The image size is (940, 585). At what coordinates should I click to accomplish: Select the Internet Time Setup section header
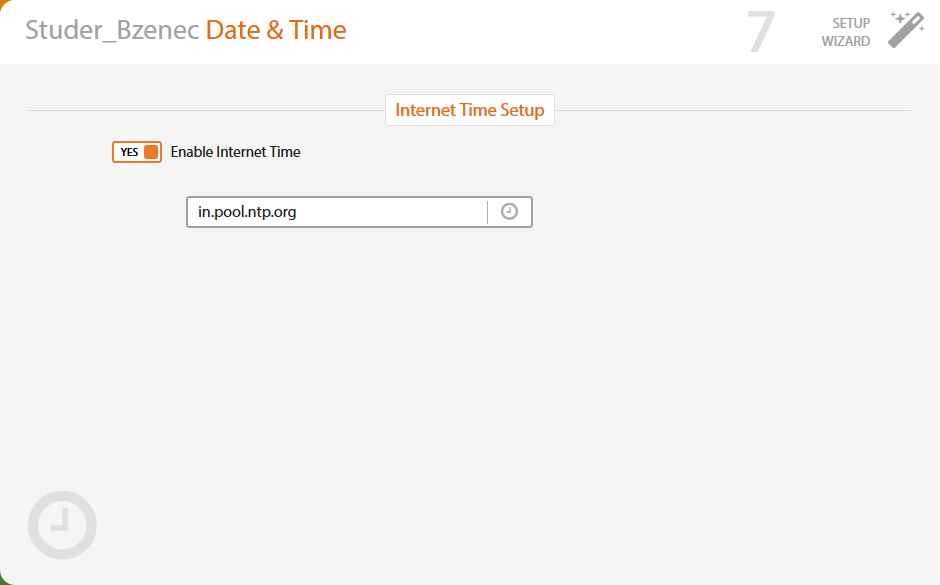coord(469,110)
